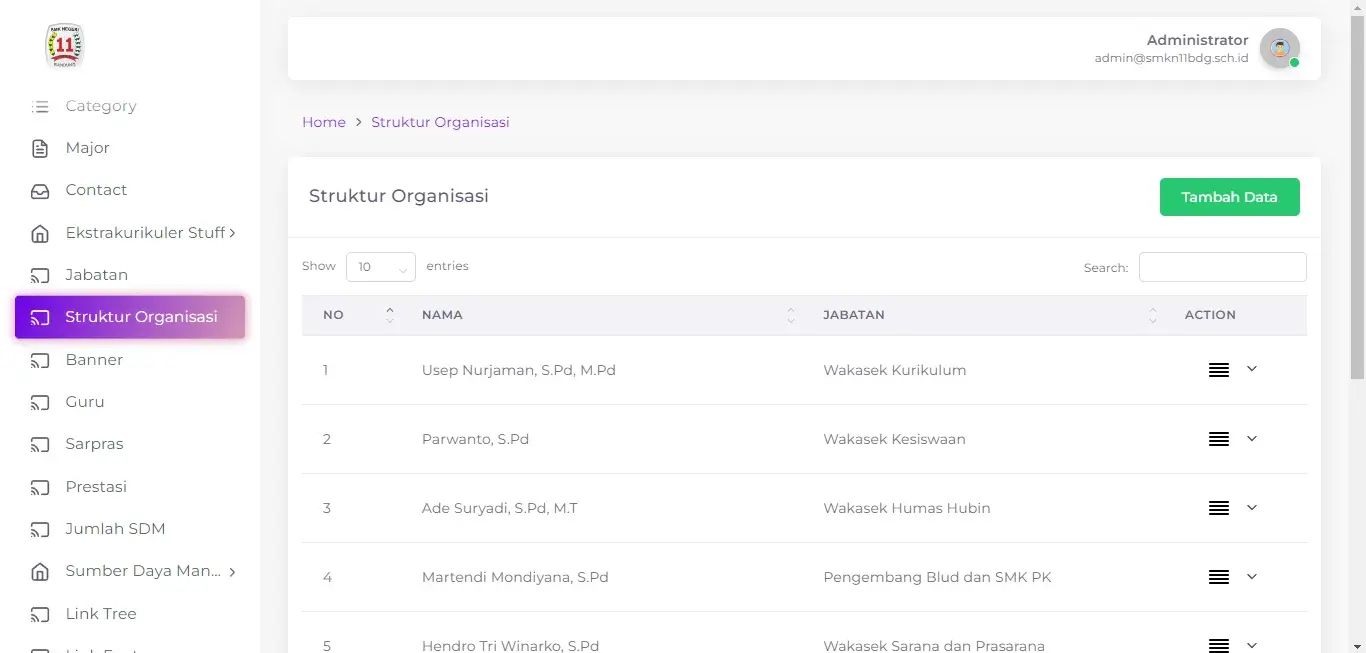
Task: Click the Ekstrakurikuler Stuff home icon
Action: [40, 234]
